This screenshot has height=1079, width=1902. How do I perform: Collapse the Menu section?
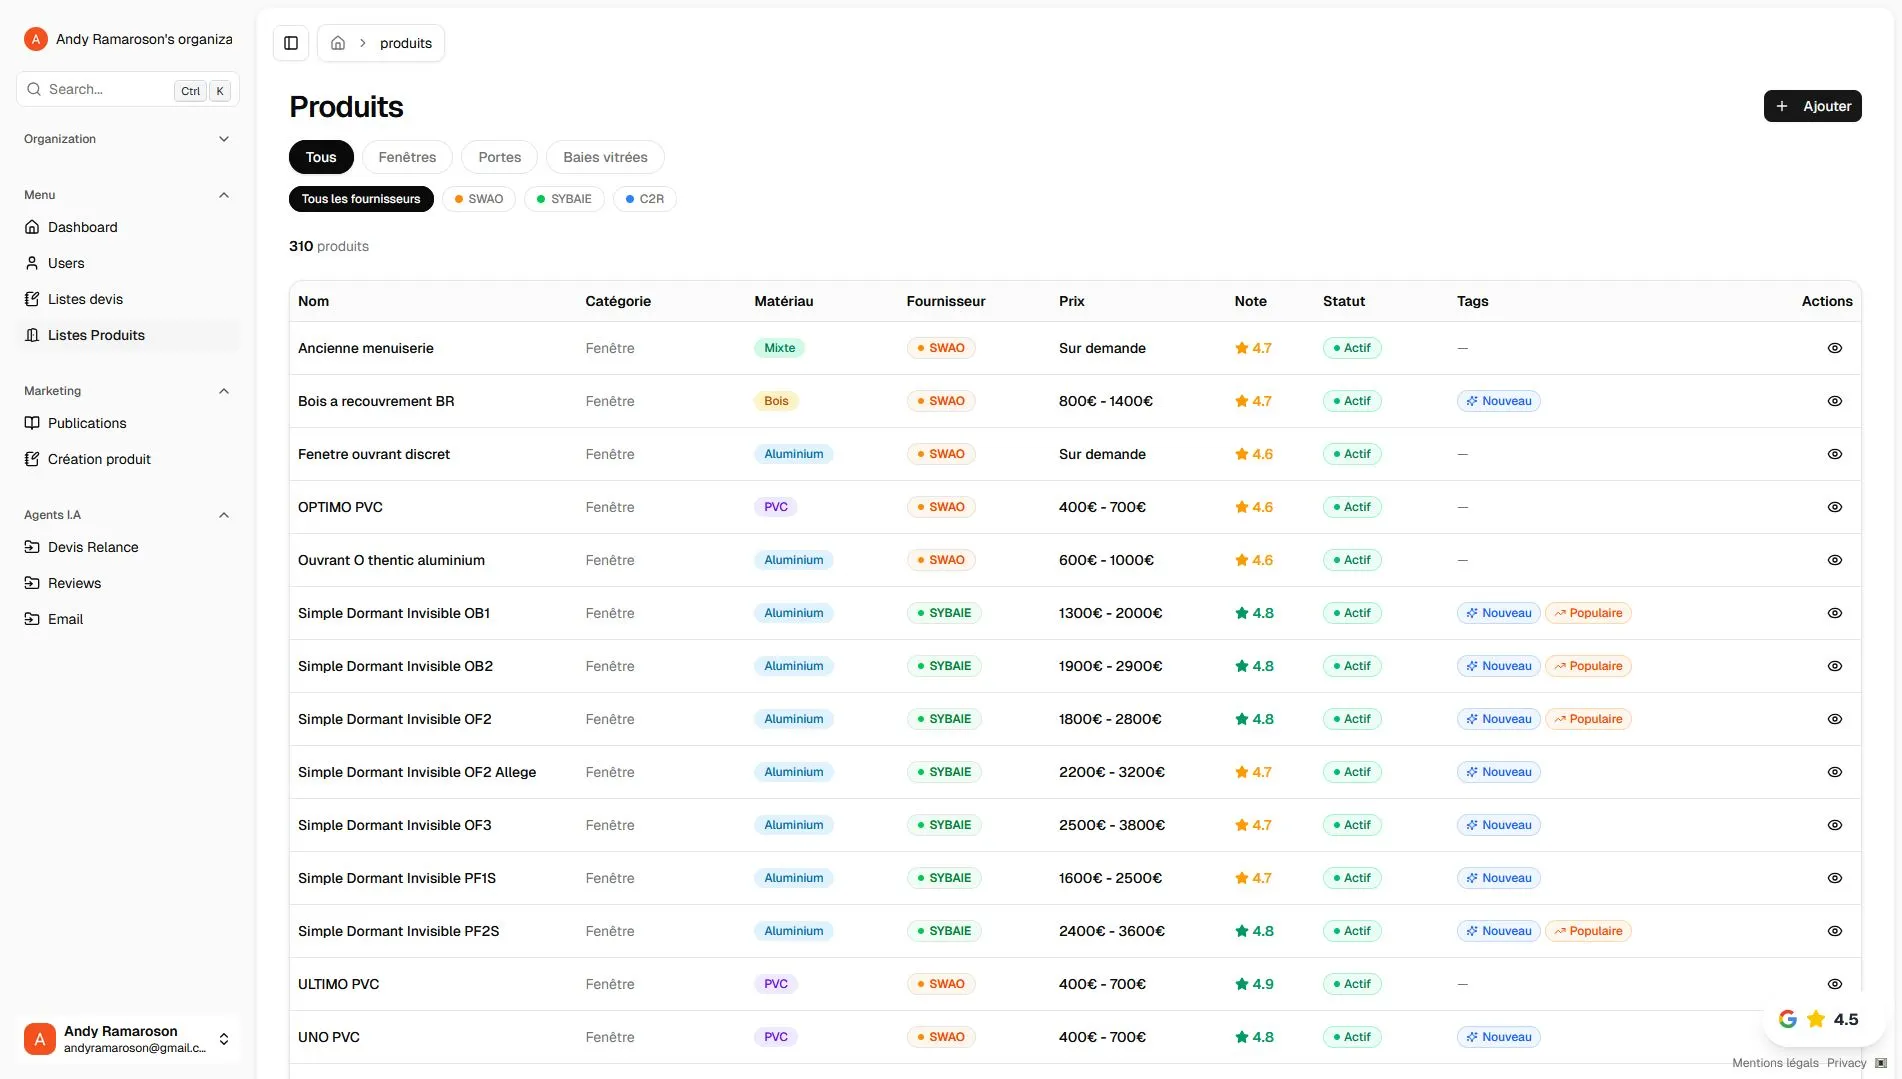click(x=223, y=194)
